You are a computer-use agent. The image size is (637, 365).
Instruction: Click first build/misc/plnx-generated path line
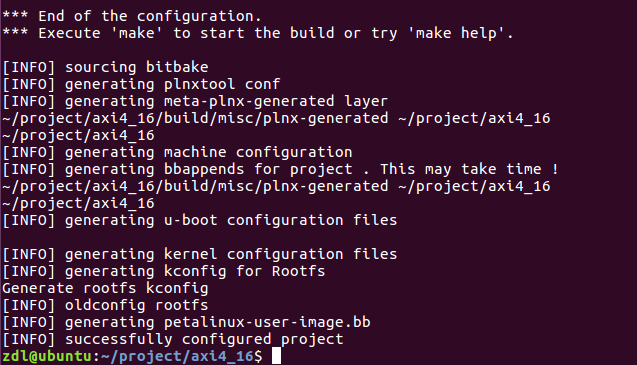point(276,118)
